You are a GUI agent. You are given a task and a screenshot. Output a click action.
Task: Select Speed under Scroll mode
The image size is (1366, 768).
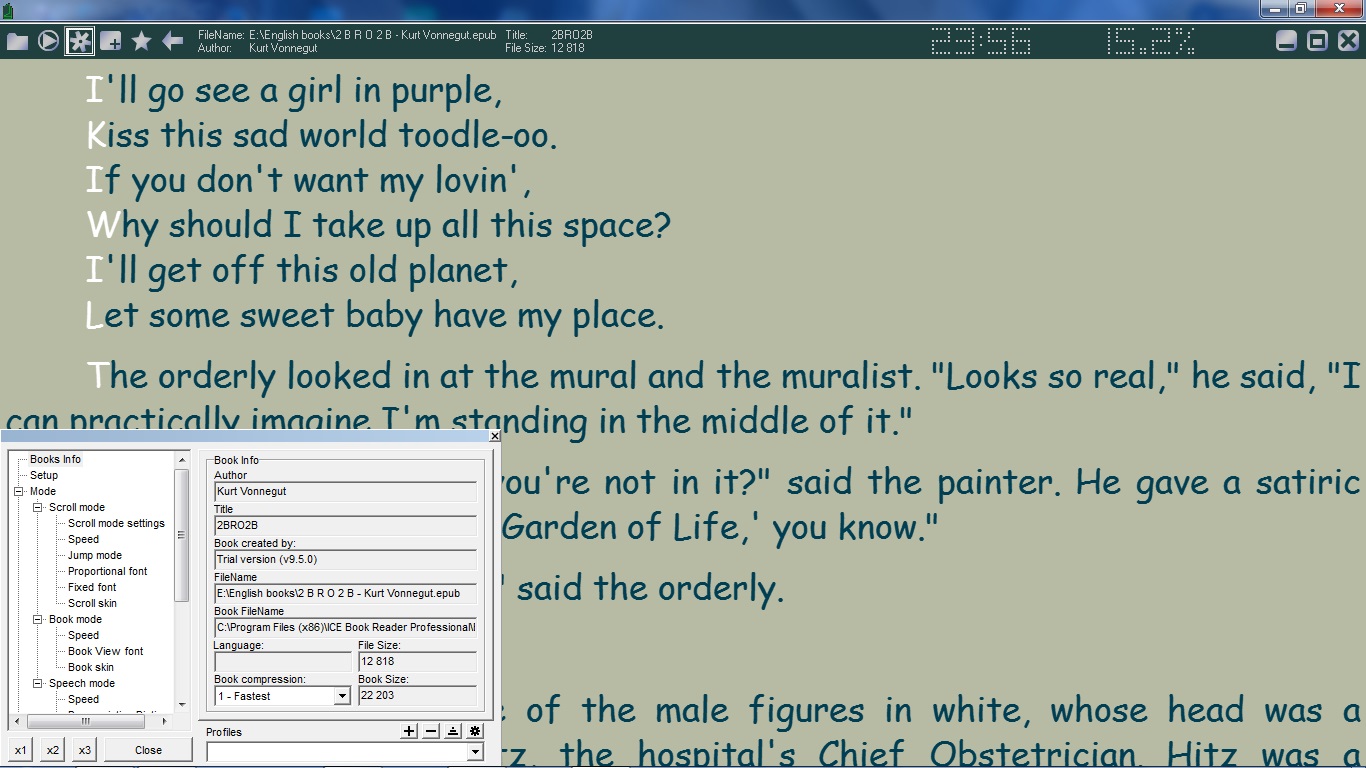[83, 540]
